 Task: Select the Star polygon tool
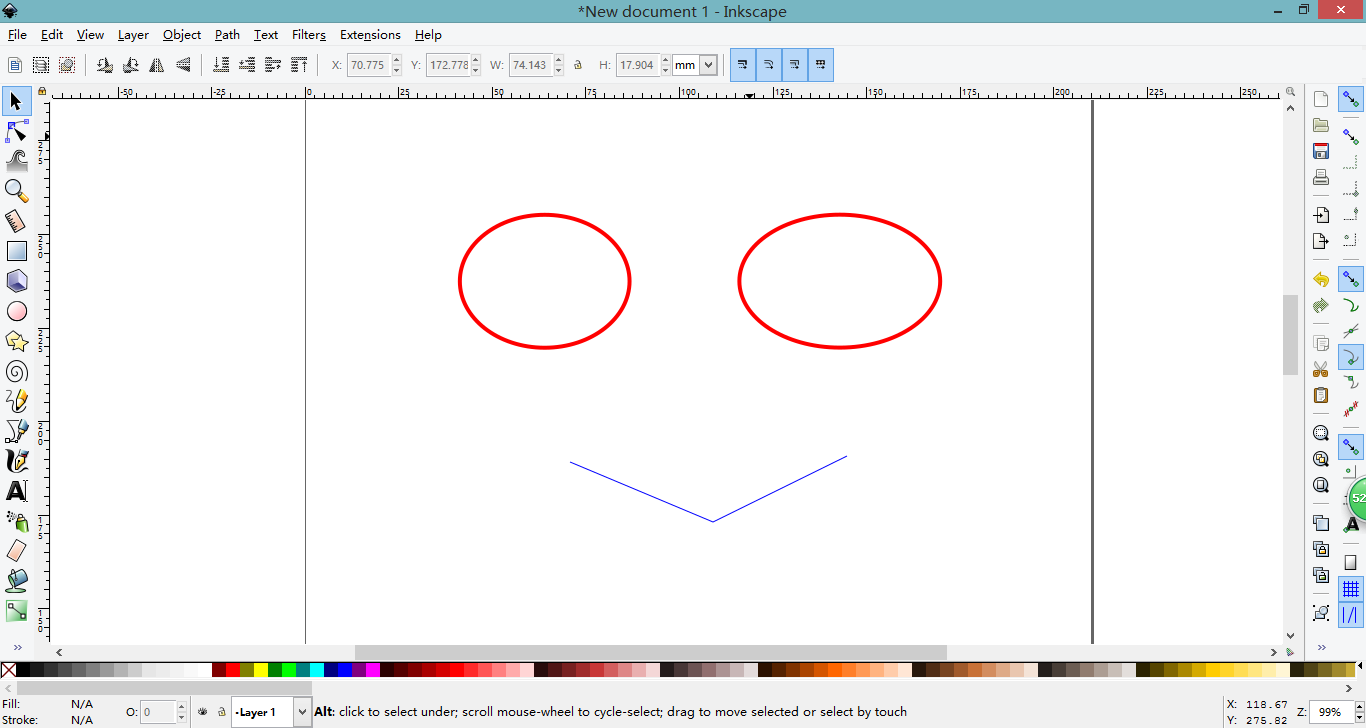coord(17,342)
